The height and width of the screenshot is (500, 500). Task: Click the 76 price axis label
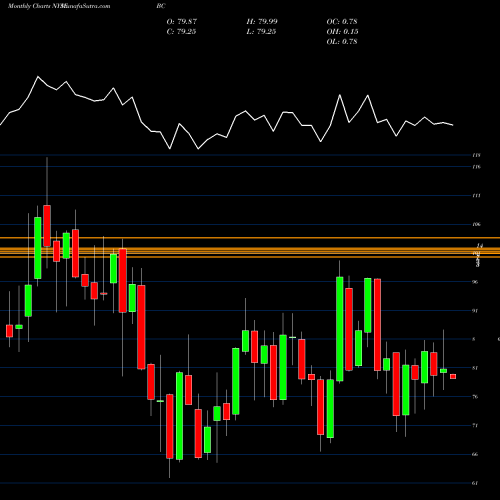(x=475, y=397)
